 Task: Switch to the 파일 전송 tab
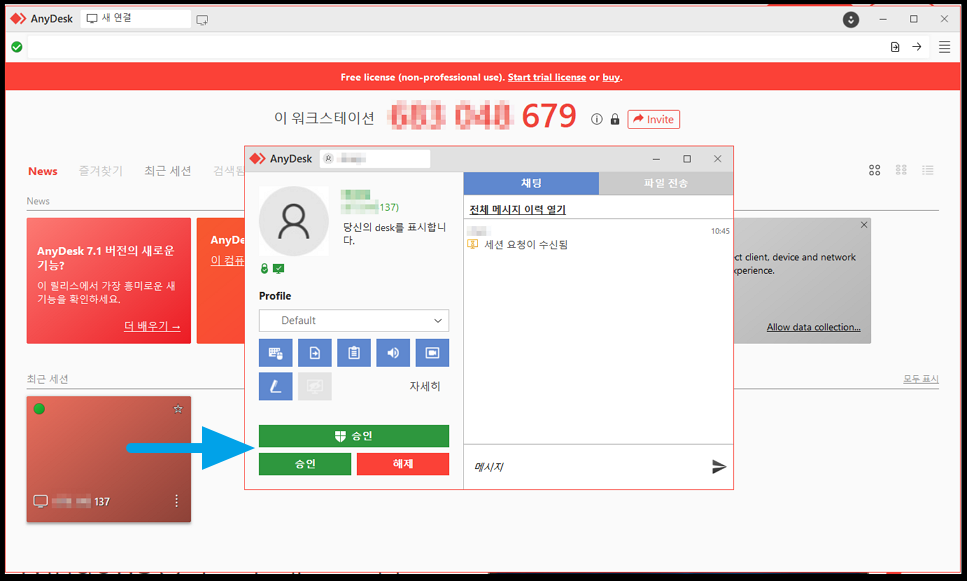666,183
